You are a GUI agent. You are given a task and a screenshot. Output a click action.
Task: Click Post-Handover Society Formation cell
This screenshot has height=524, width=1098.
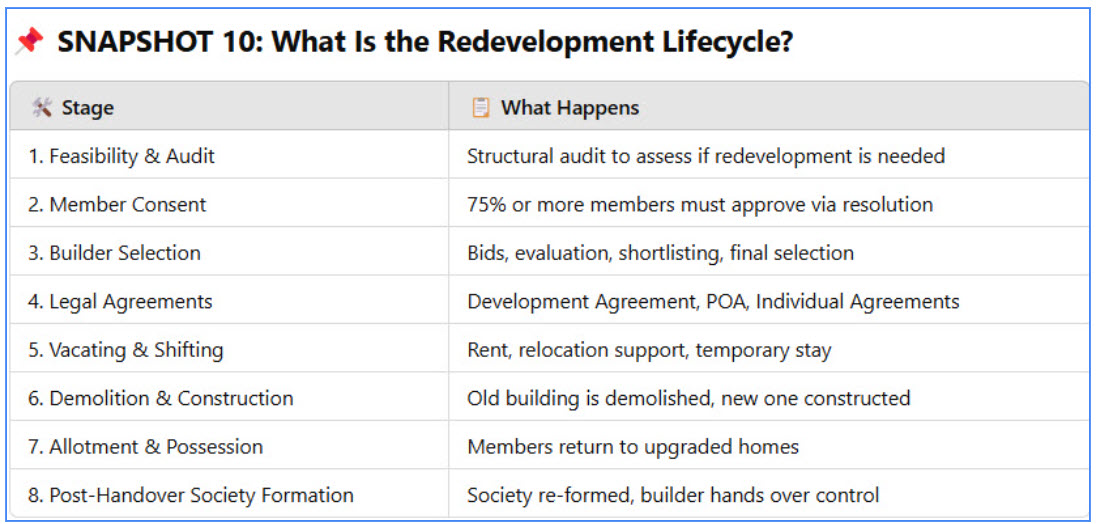[x=229, y=495]
